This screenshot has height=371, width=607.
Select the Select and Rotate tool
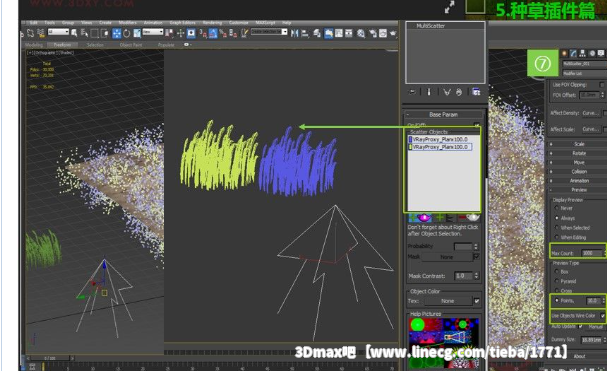[127, 33]
